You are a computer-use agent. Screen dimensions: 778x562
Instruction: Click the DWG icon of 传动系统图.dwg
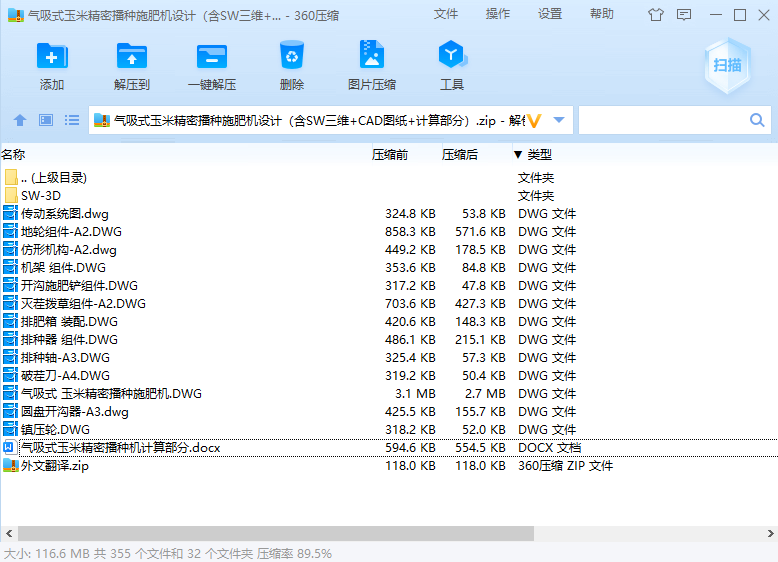click(10, 213)
